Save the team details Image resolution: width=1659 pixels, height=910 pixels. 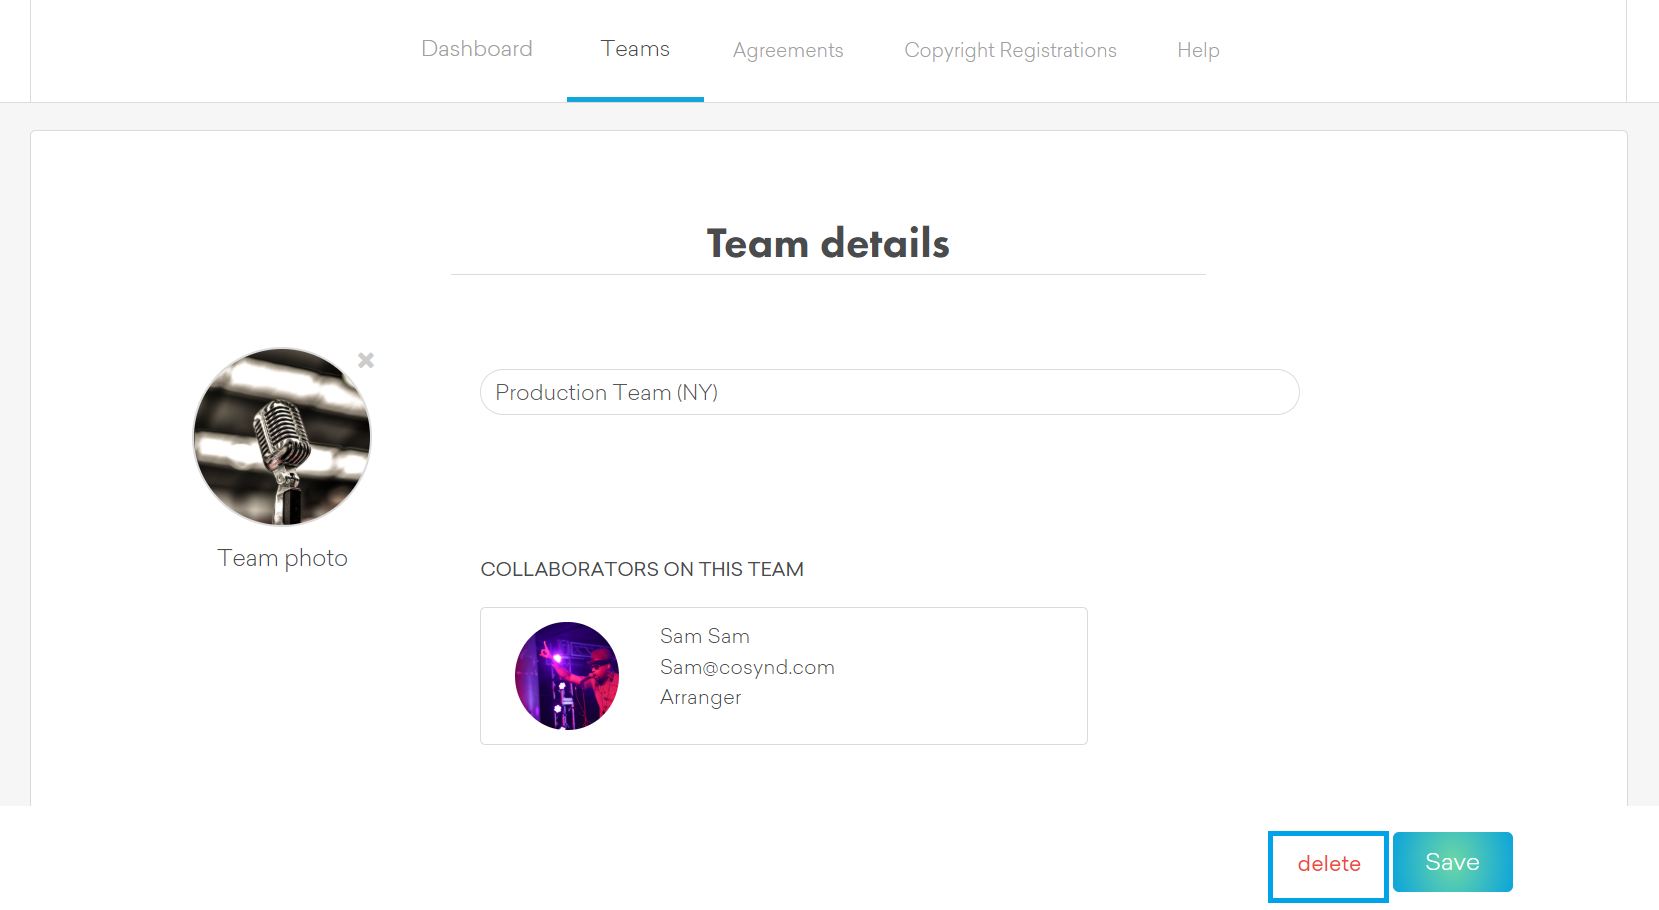point(1452,862)
